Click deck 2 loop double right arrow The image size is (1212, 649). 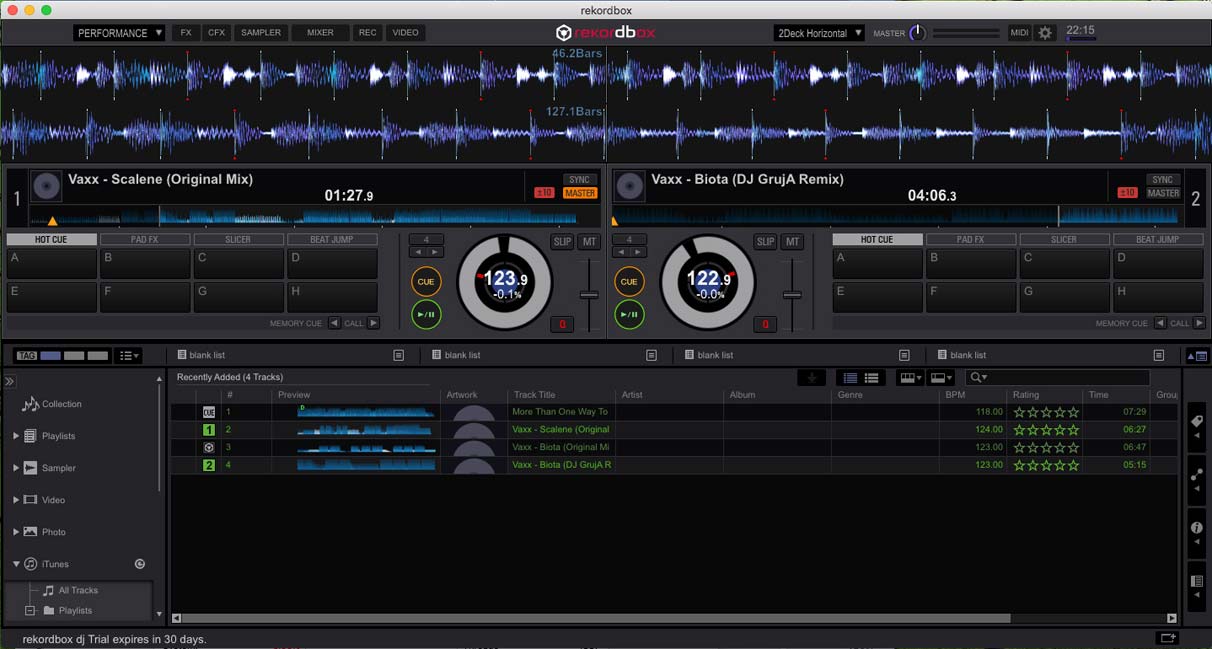pyautogui.click(x=638, y=252)
